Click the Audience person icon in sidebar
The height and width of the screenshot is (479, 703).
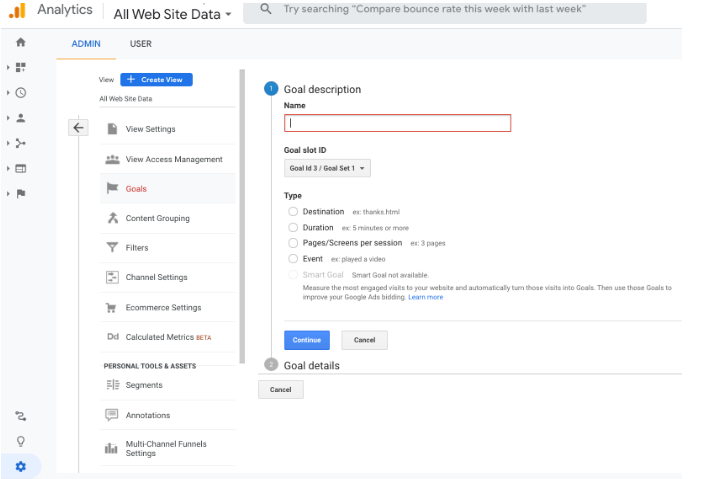[21, 118]
